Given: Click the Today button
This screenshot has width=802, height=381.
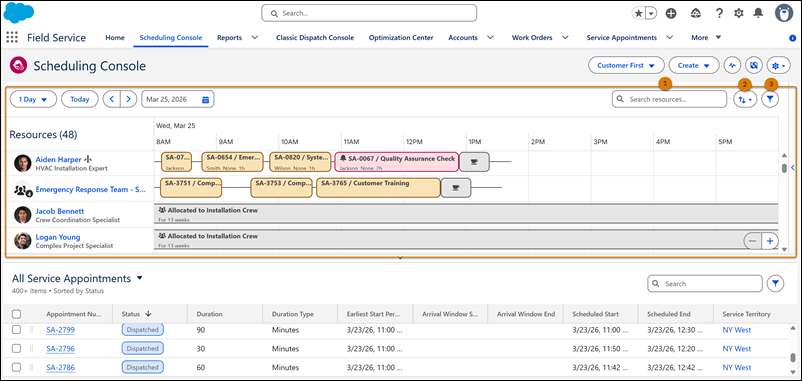Looking at the screenshot, I should click(x=80, y=99).
